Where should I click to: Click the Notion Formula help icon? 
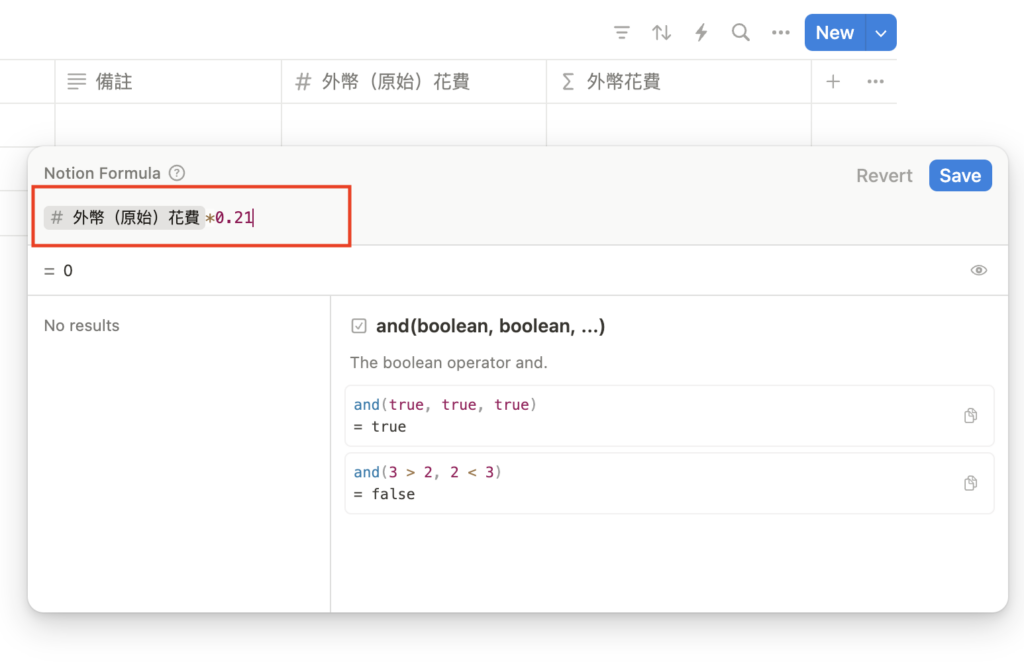[177, 173]
